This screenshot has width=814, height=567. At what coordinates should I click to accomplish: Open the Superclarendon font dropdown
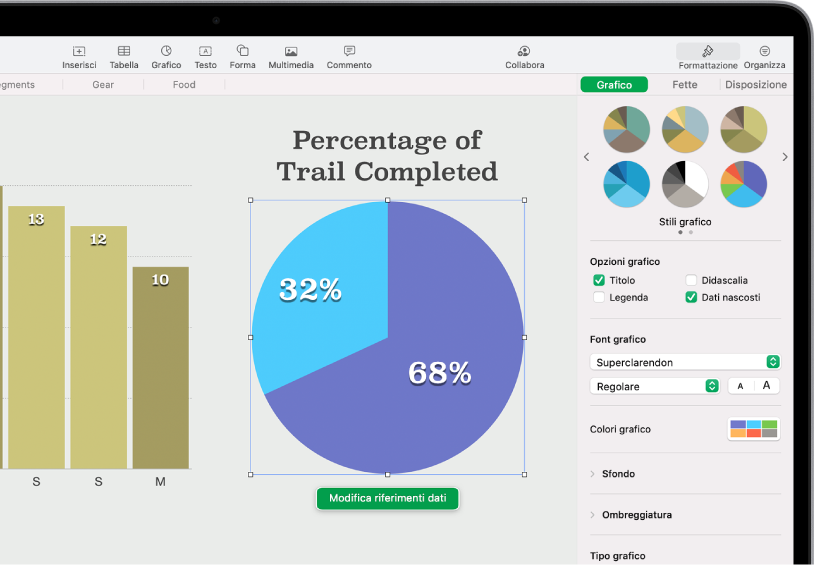coord(685,362)
